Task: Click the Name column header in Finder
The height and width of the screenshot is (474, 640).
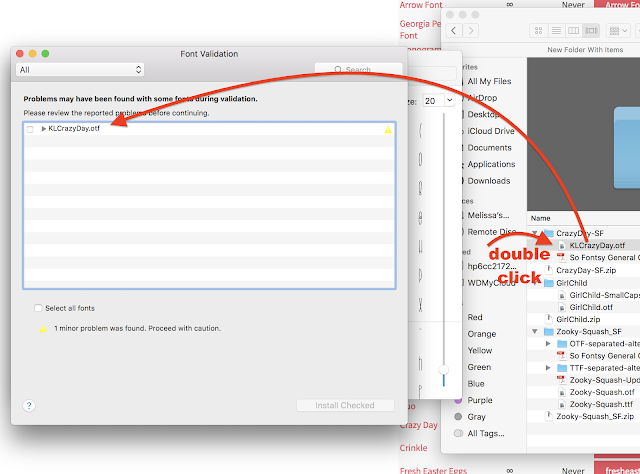Action: (540, 218)
